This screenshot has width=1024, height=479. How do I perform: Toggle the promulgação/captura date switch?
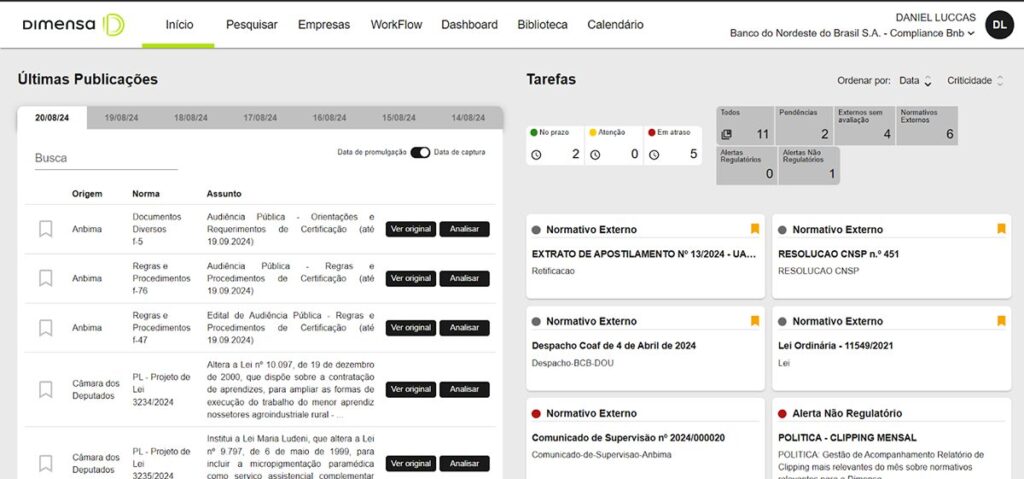pyautogui.click(x=420, y=152)
